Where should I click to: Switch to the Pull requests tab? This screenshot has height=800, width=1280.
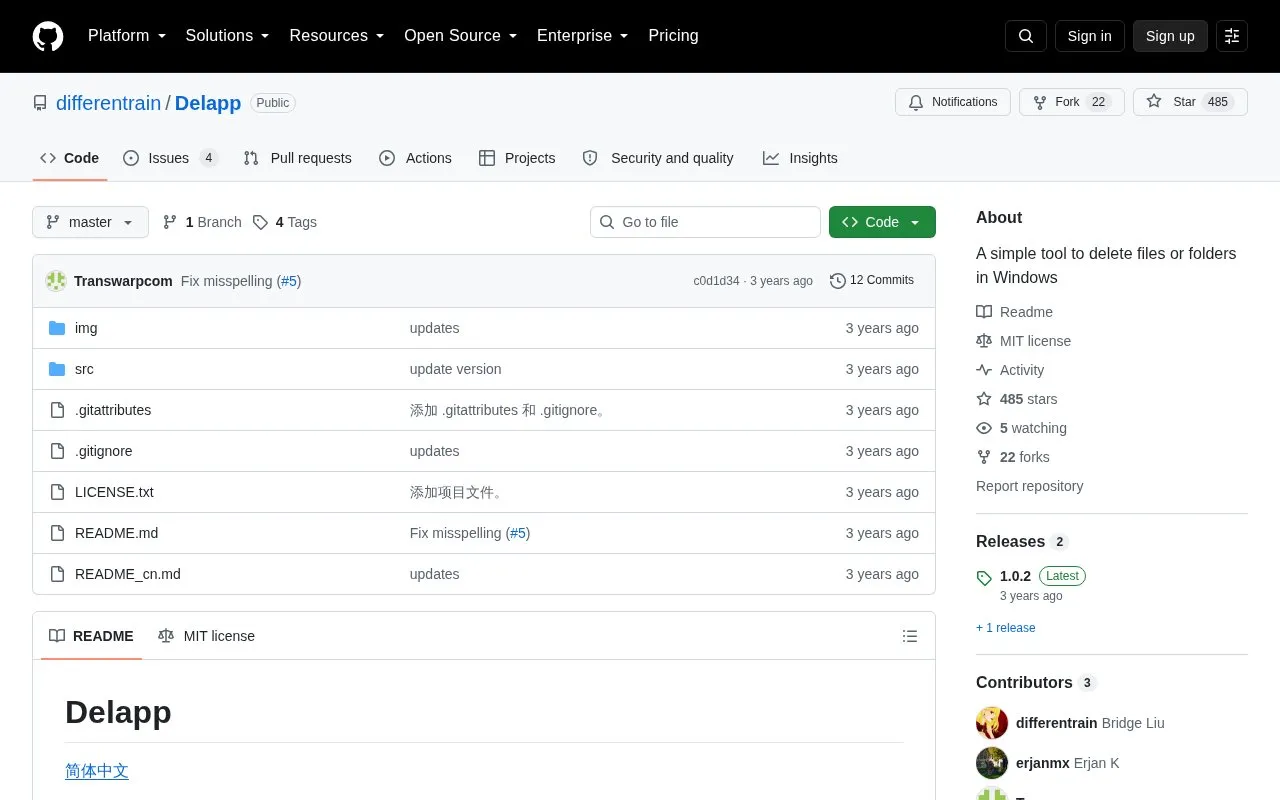297,158
